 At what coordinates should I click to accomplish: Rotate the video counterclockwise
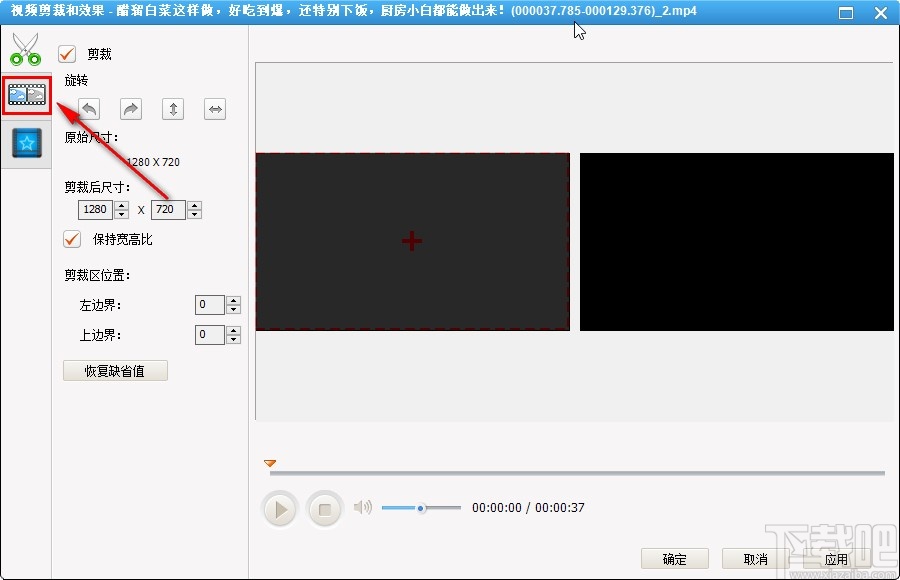click(x=89, y=108)
